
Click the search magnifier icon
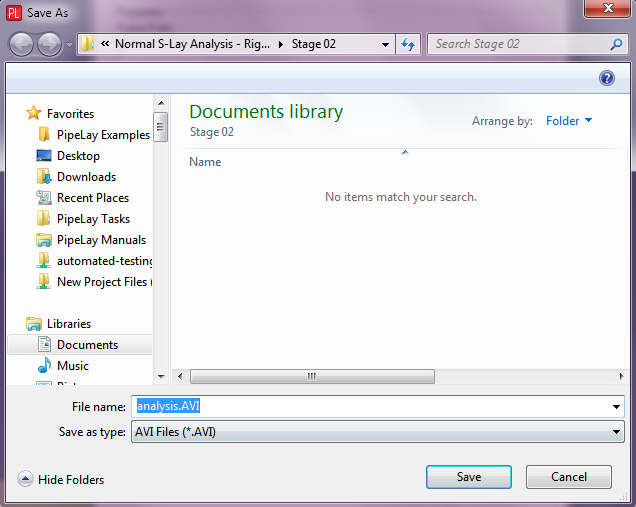[x=616, y=45]
